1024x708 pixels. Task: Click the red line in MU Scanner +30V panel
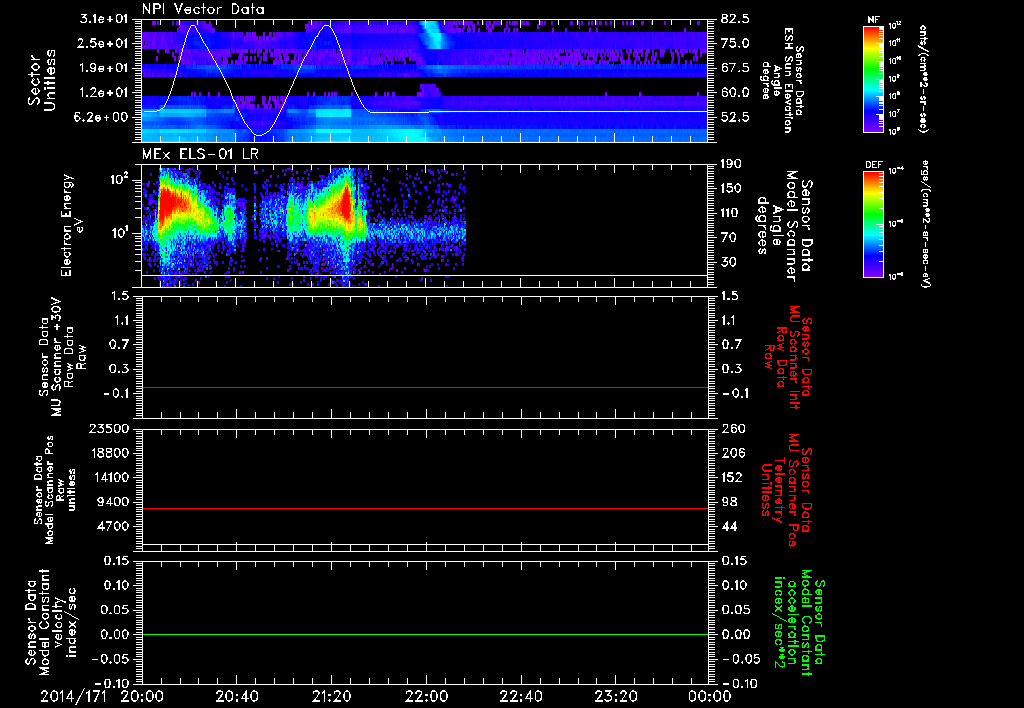click(425, 387)
